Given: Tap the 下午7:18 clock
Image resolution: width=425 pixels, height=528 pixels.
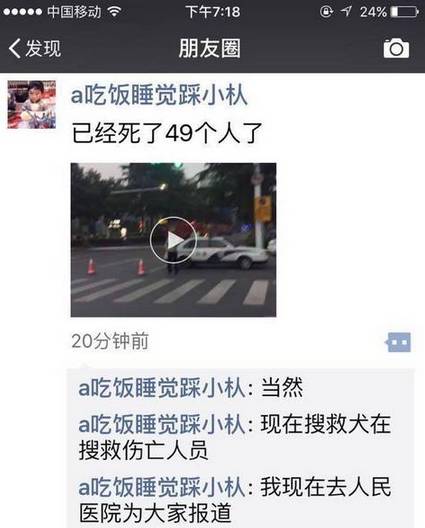Looking at the screenshot, I should 213,12.
